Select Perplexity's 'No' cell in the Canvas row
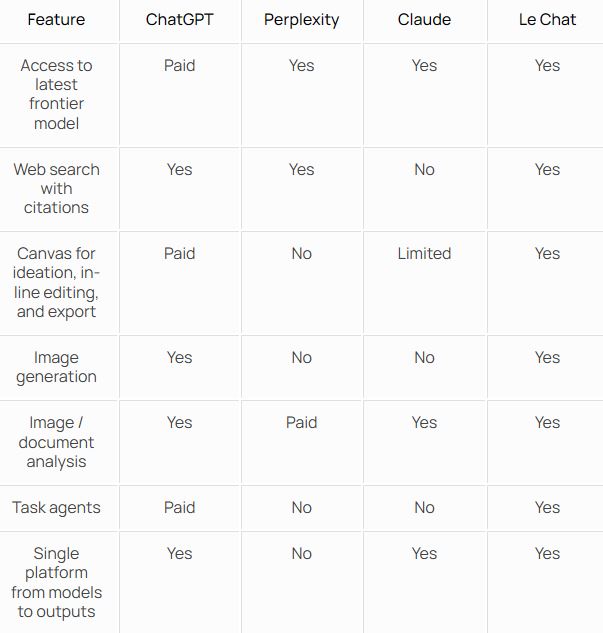 coord(301,253)
